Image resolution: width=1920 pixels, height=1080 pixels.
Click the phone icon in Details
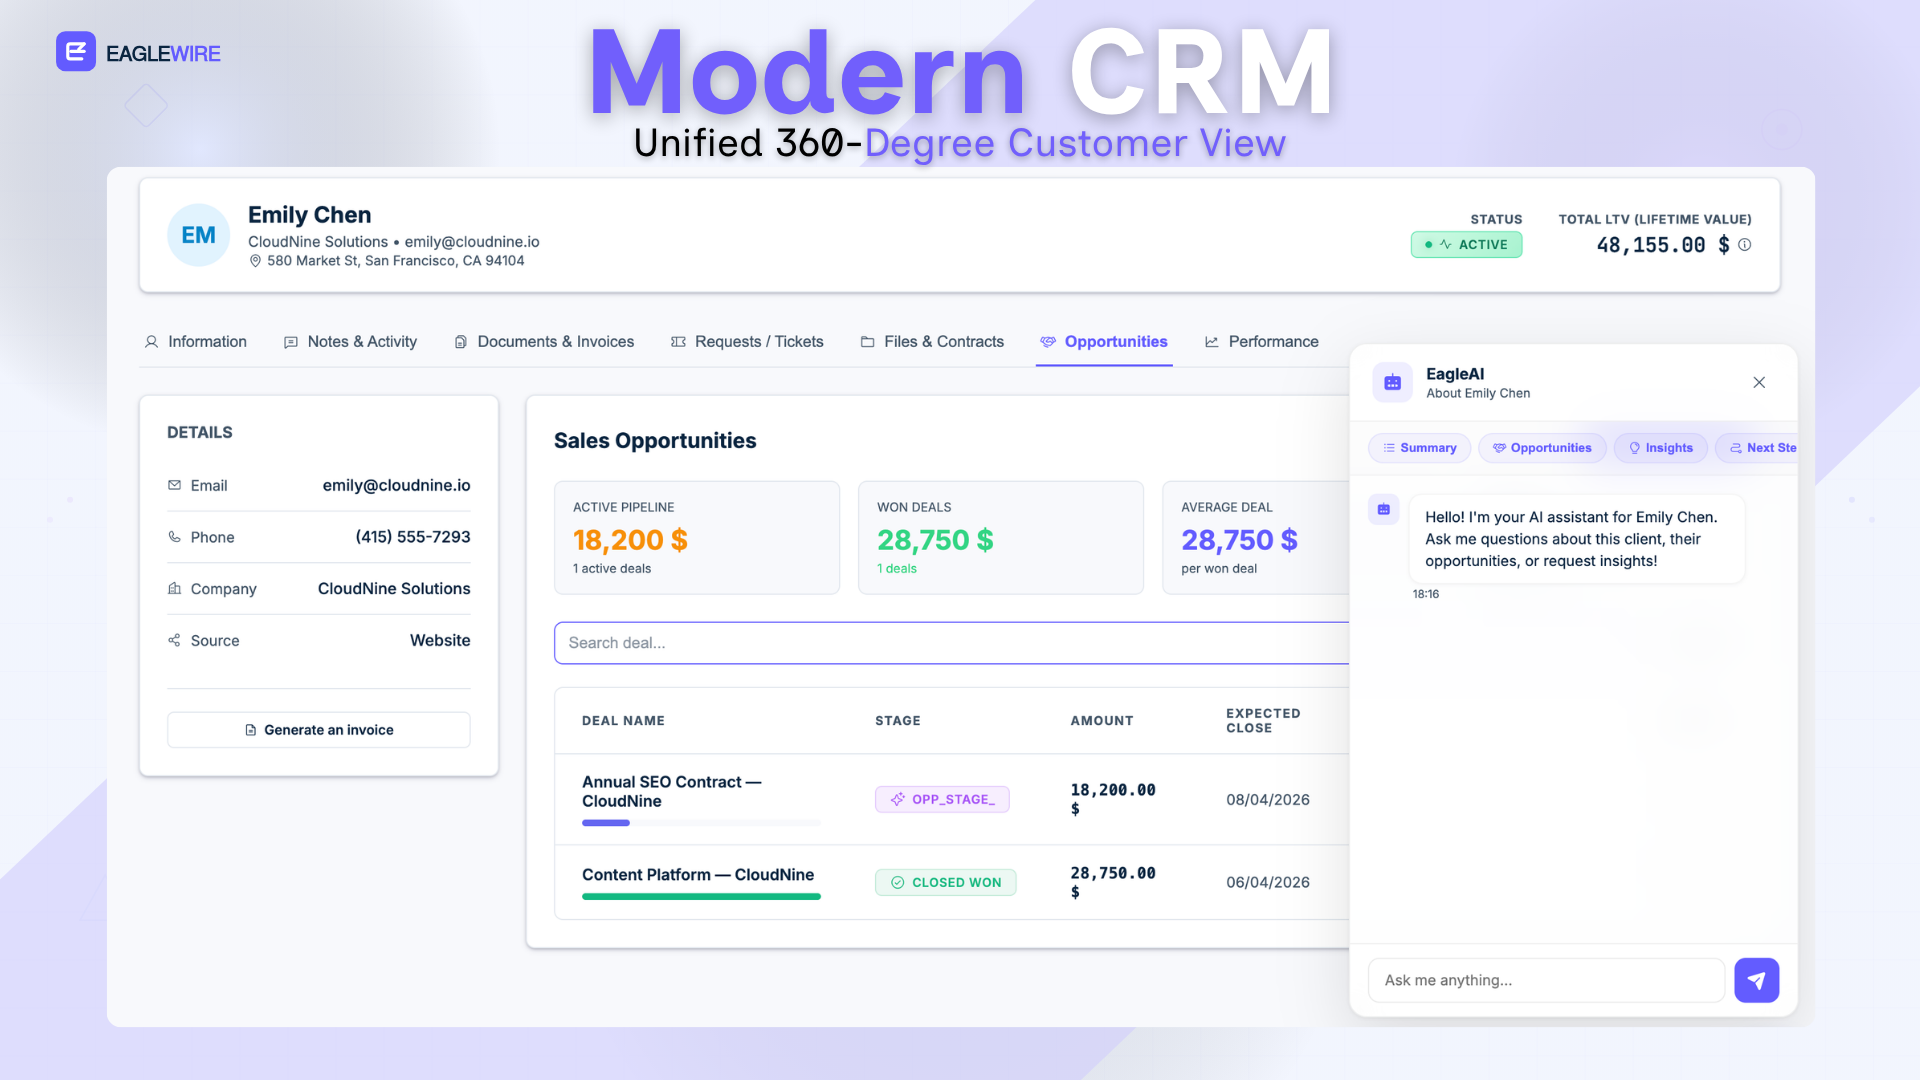(175, 537)
